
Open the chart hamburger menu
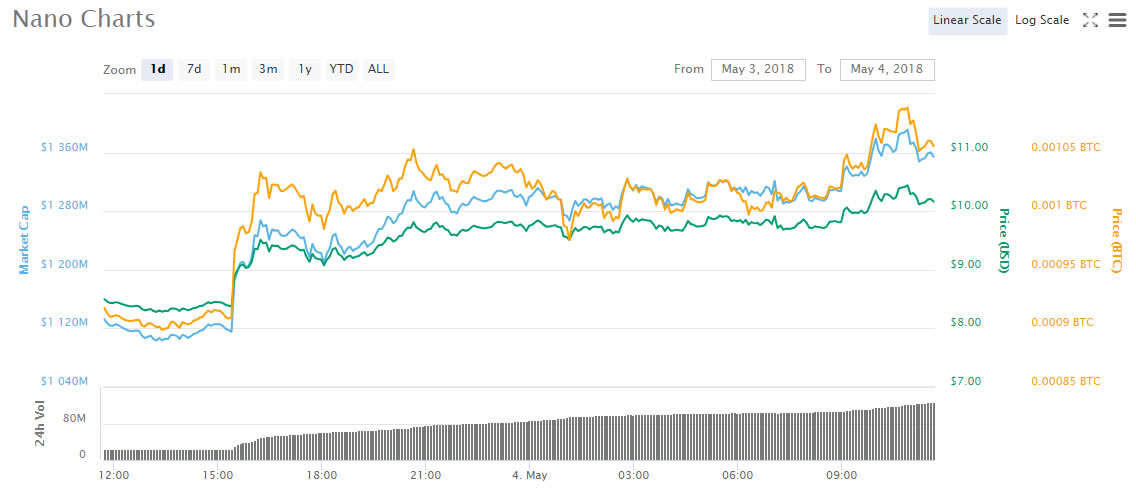[1117, 20]
